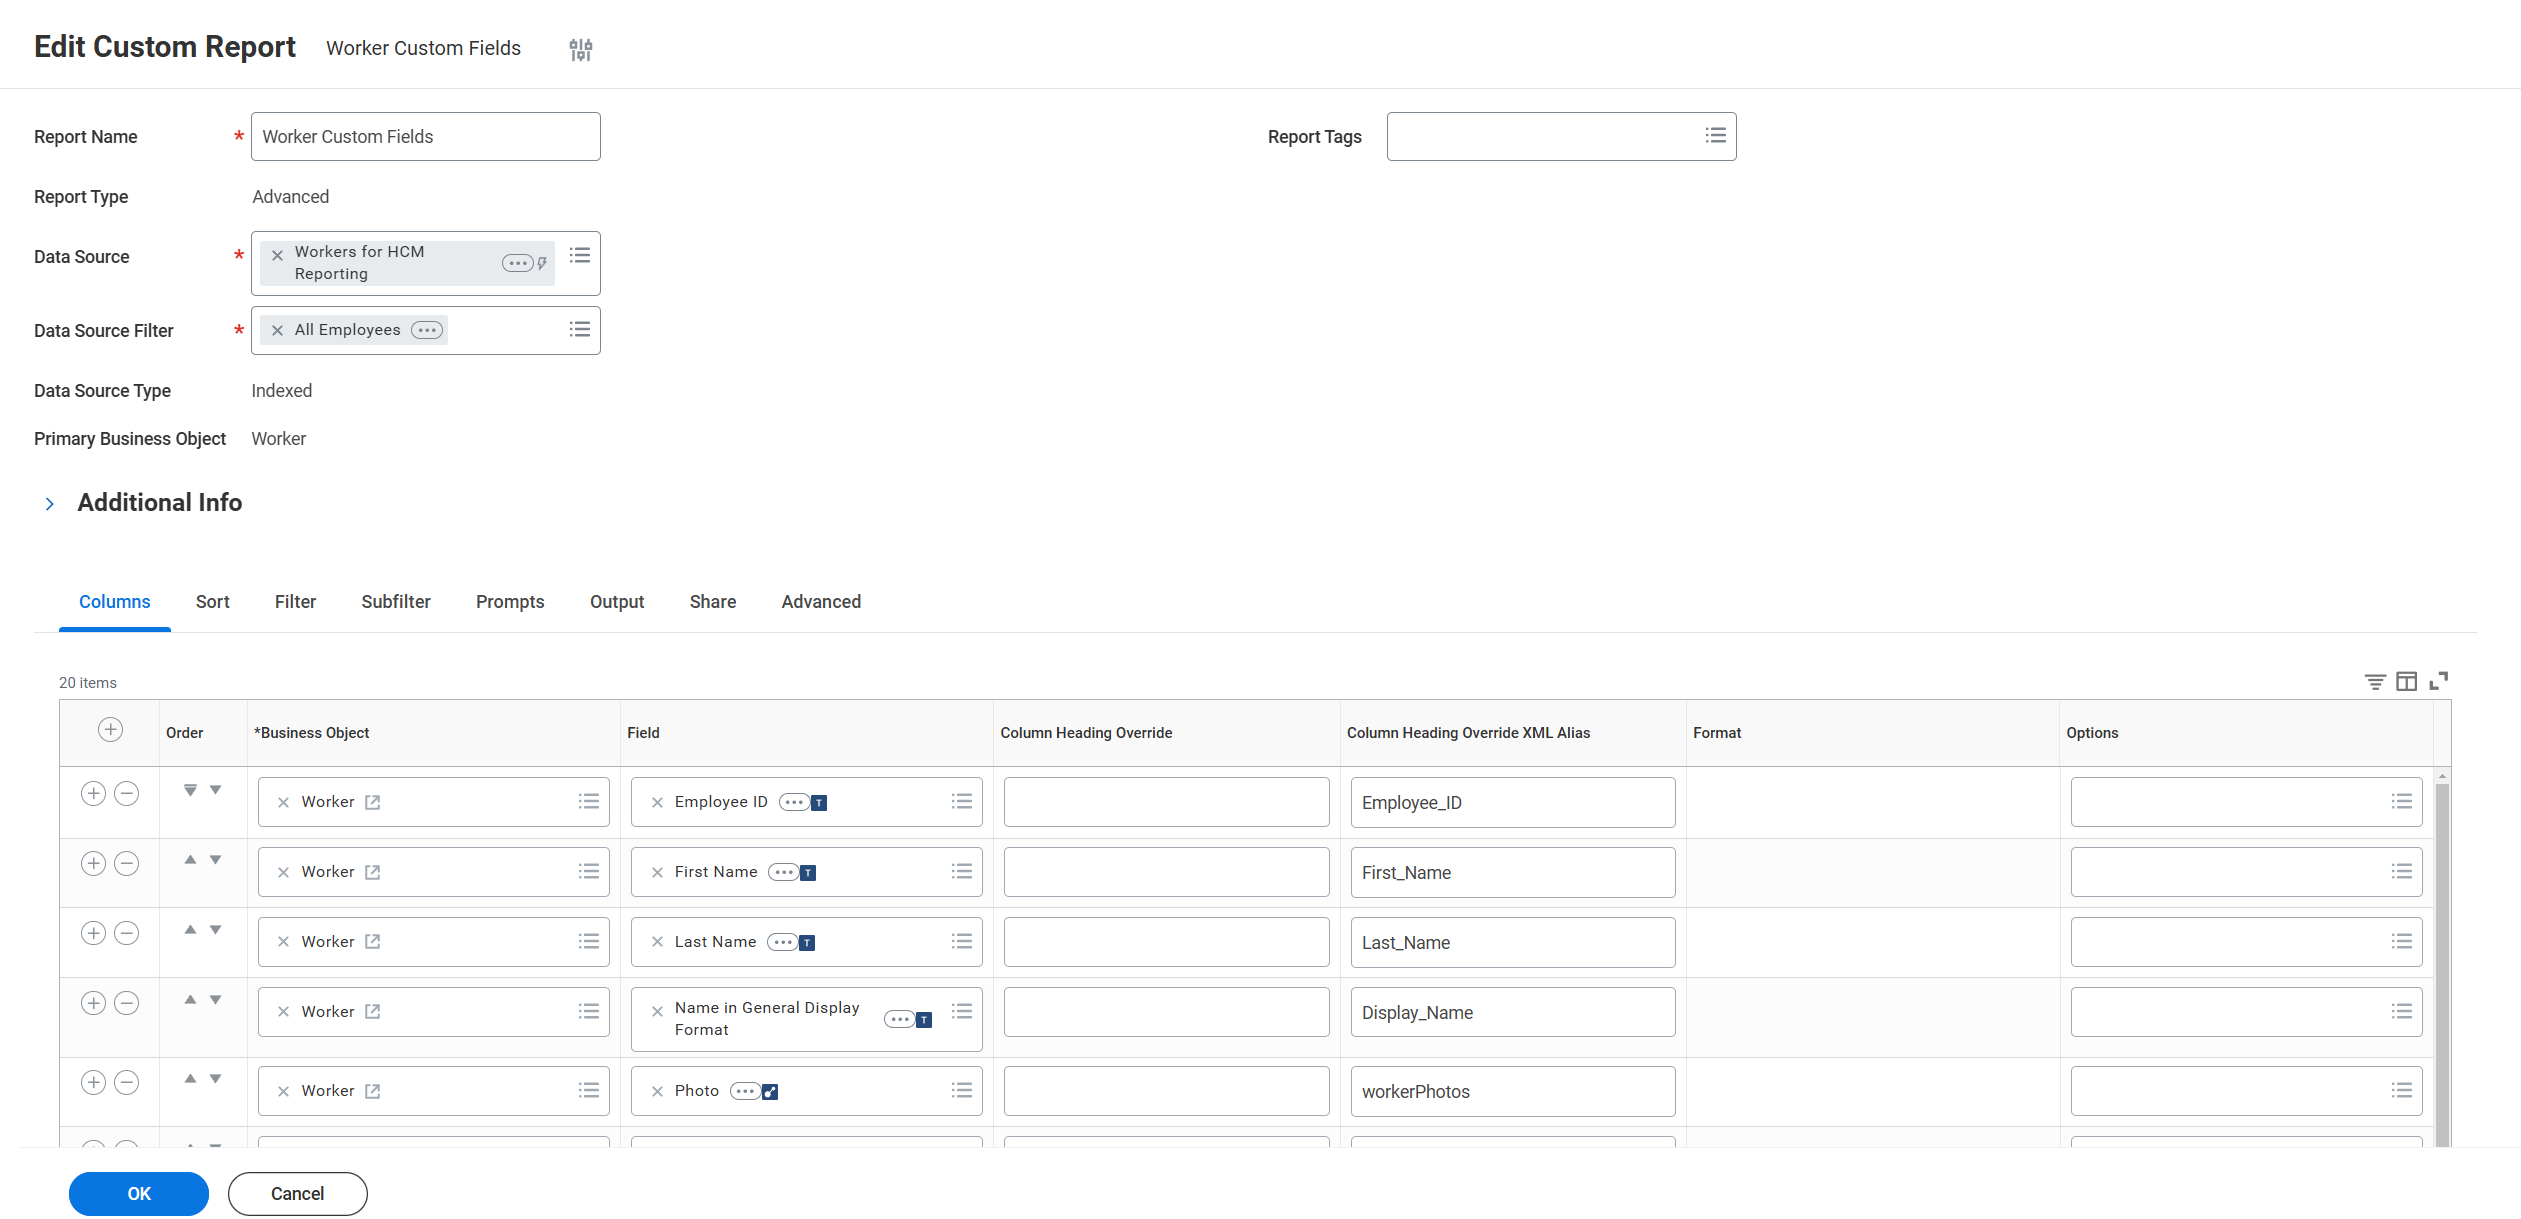Open Options prompt for Employee ID row
This screenshot has height=1219, width=2521.
pos(2401,802)
